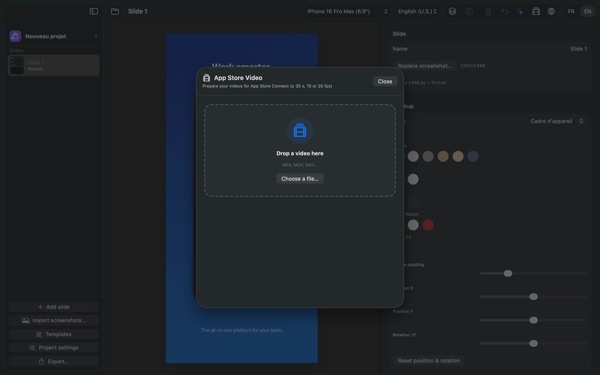Click the Add slide button
The height and width of the screenshot is (375, 600).
coord(54,307)
